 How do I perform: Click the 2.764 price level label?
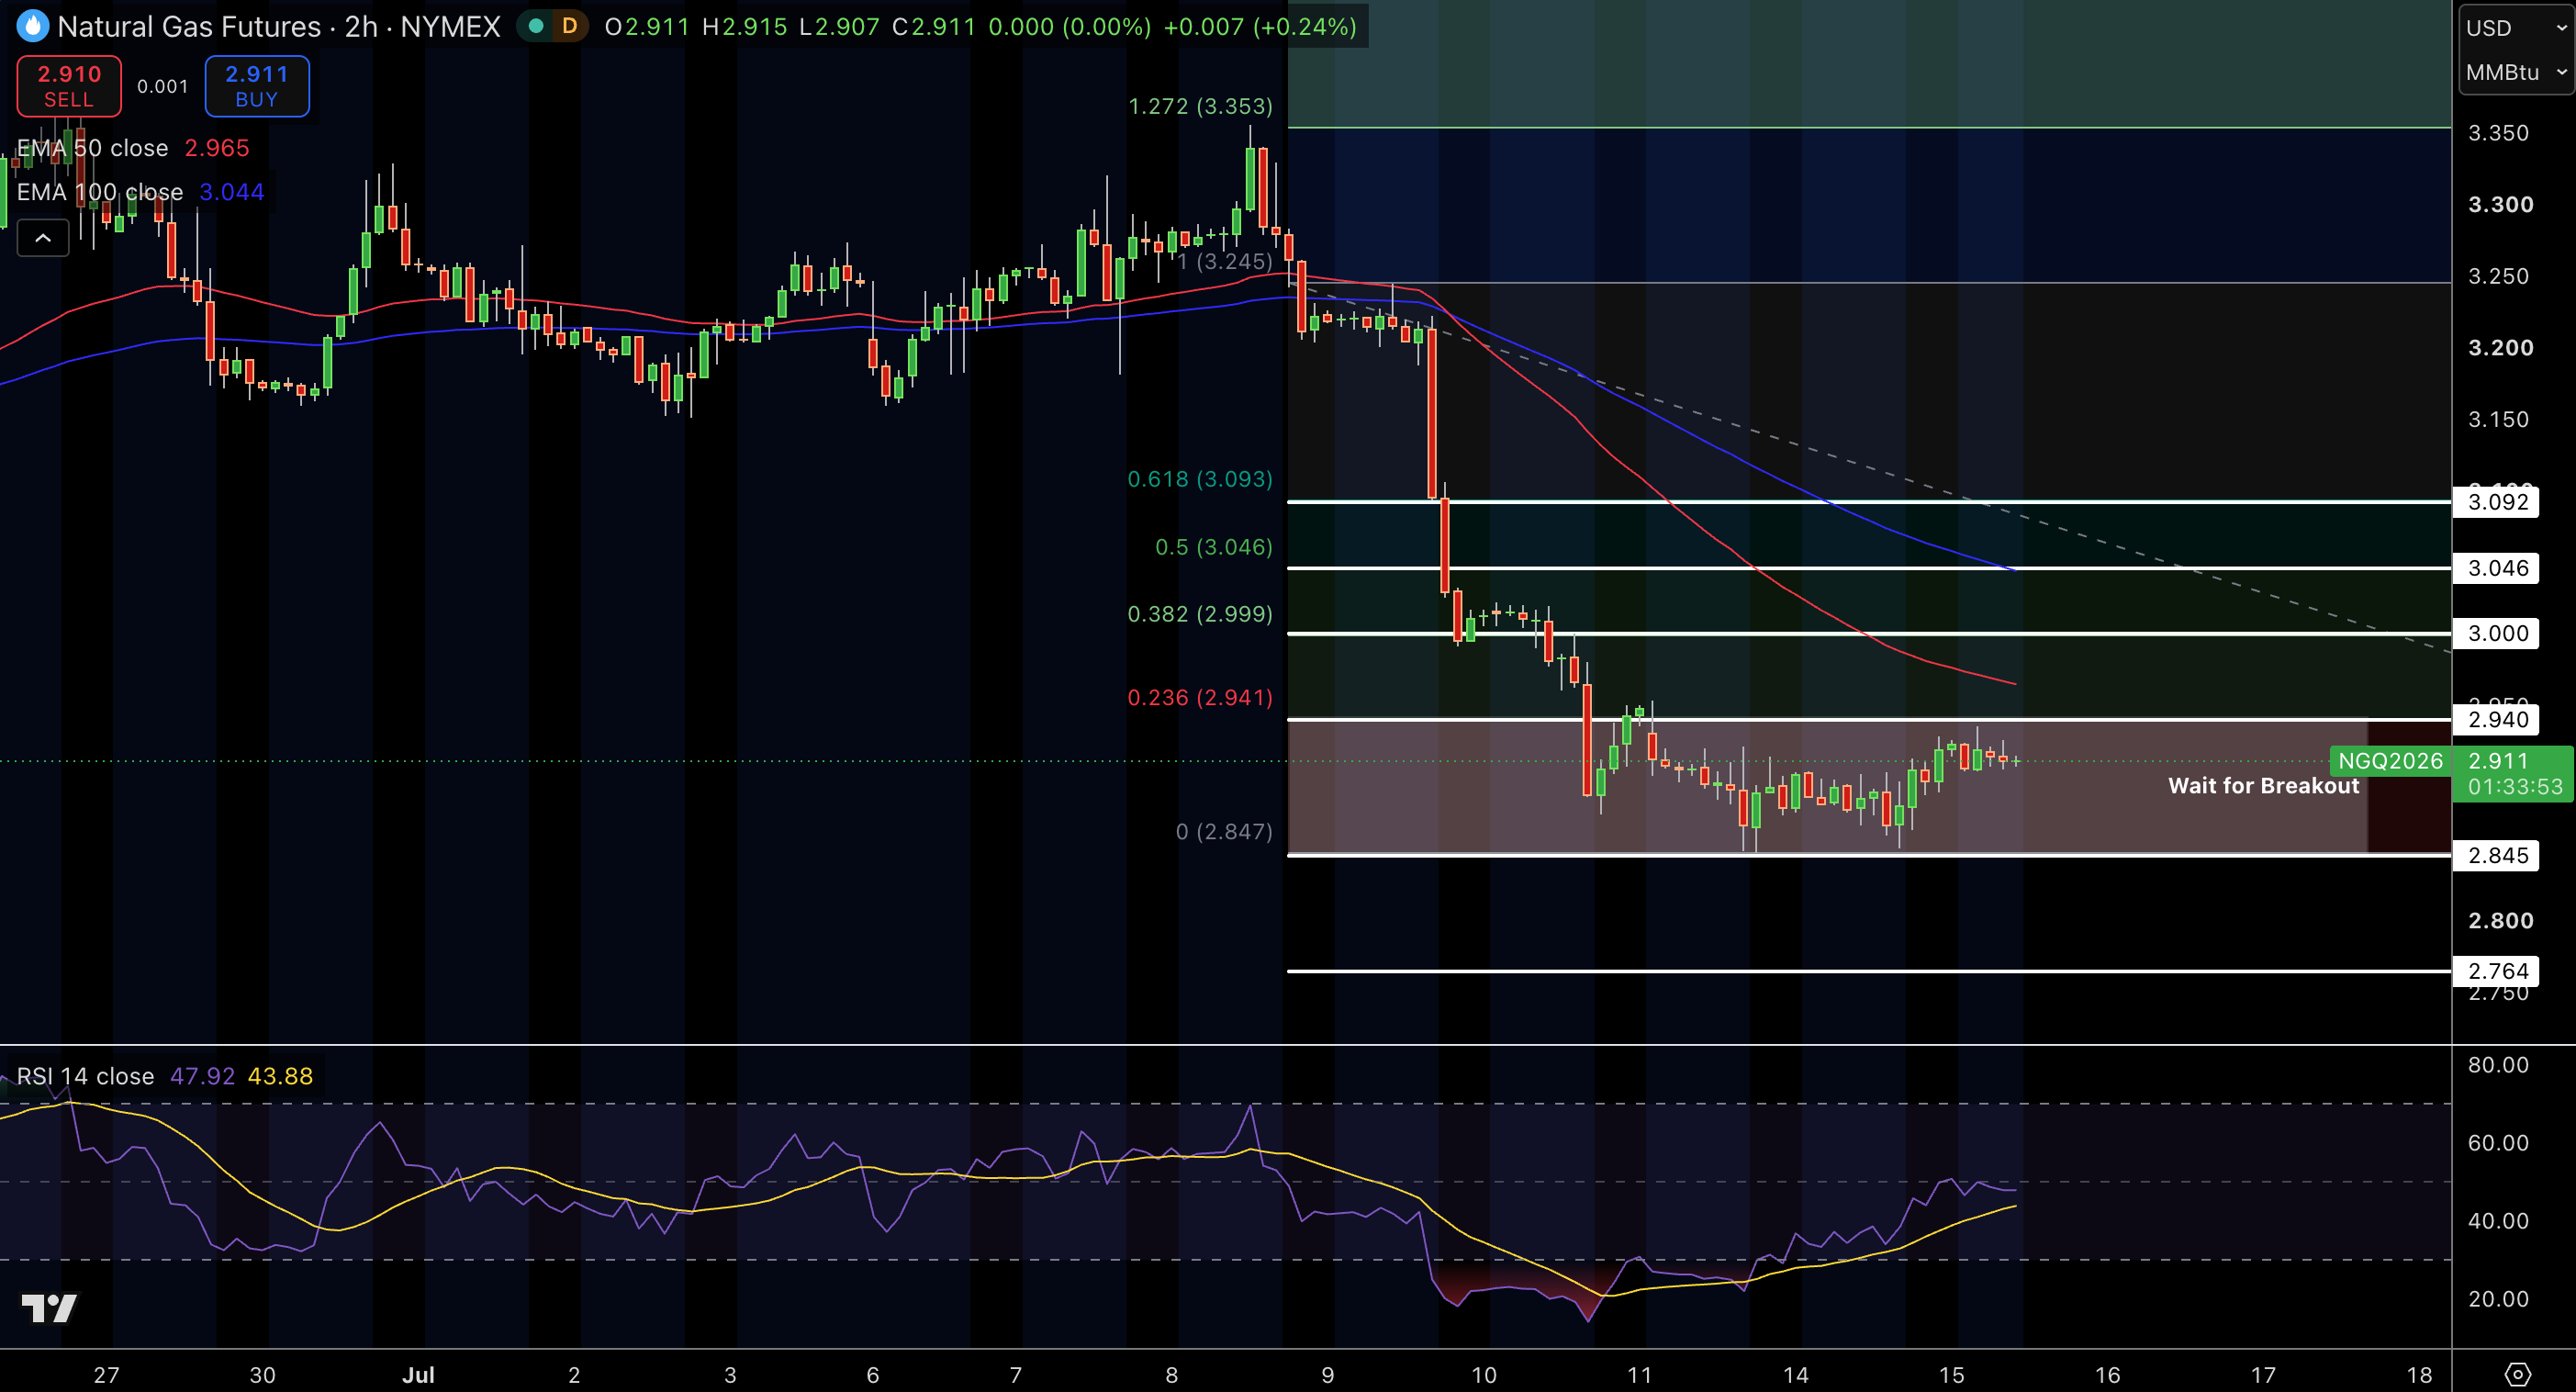click(2497, 971)
